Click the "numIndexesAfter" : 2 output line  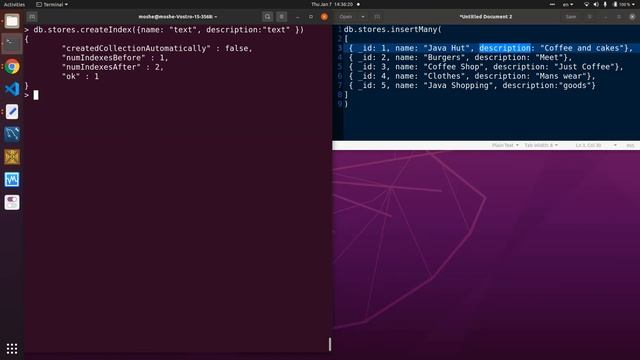pos(113,67)
